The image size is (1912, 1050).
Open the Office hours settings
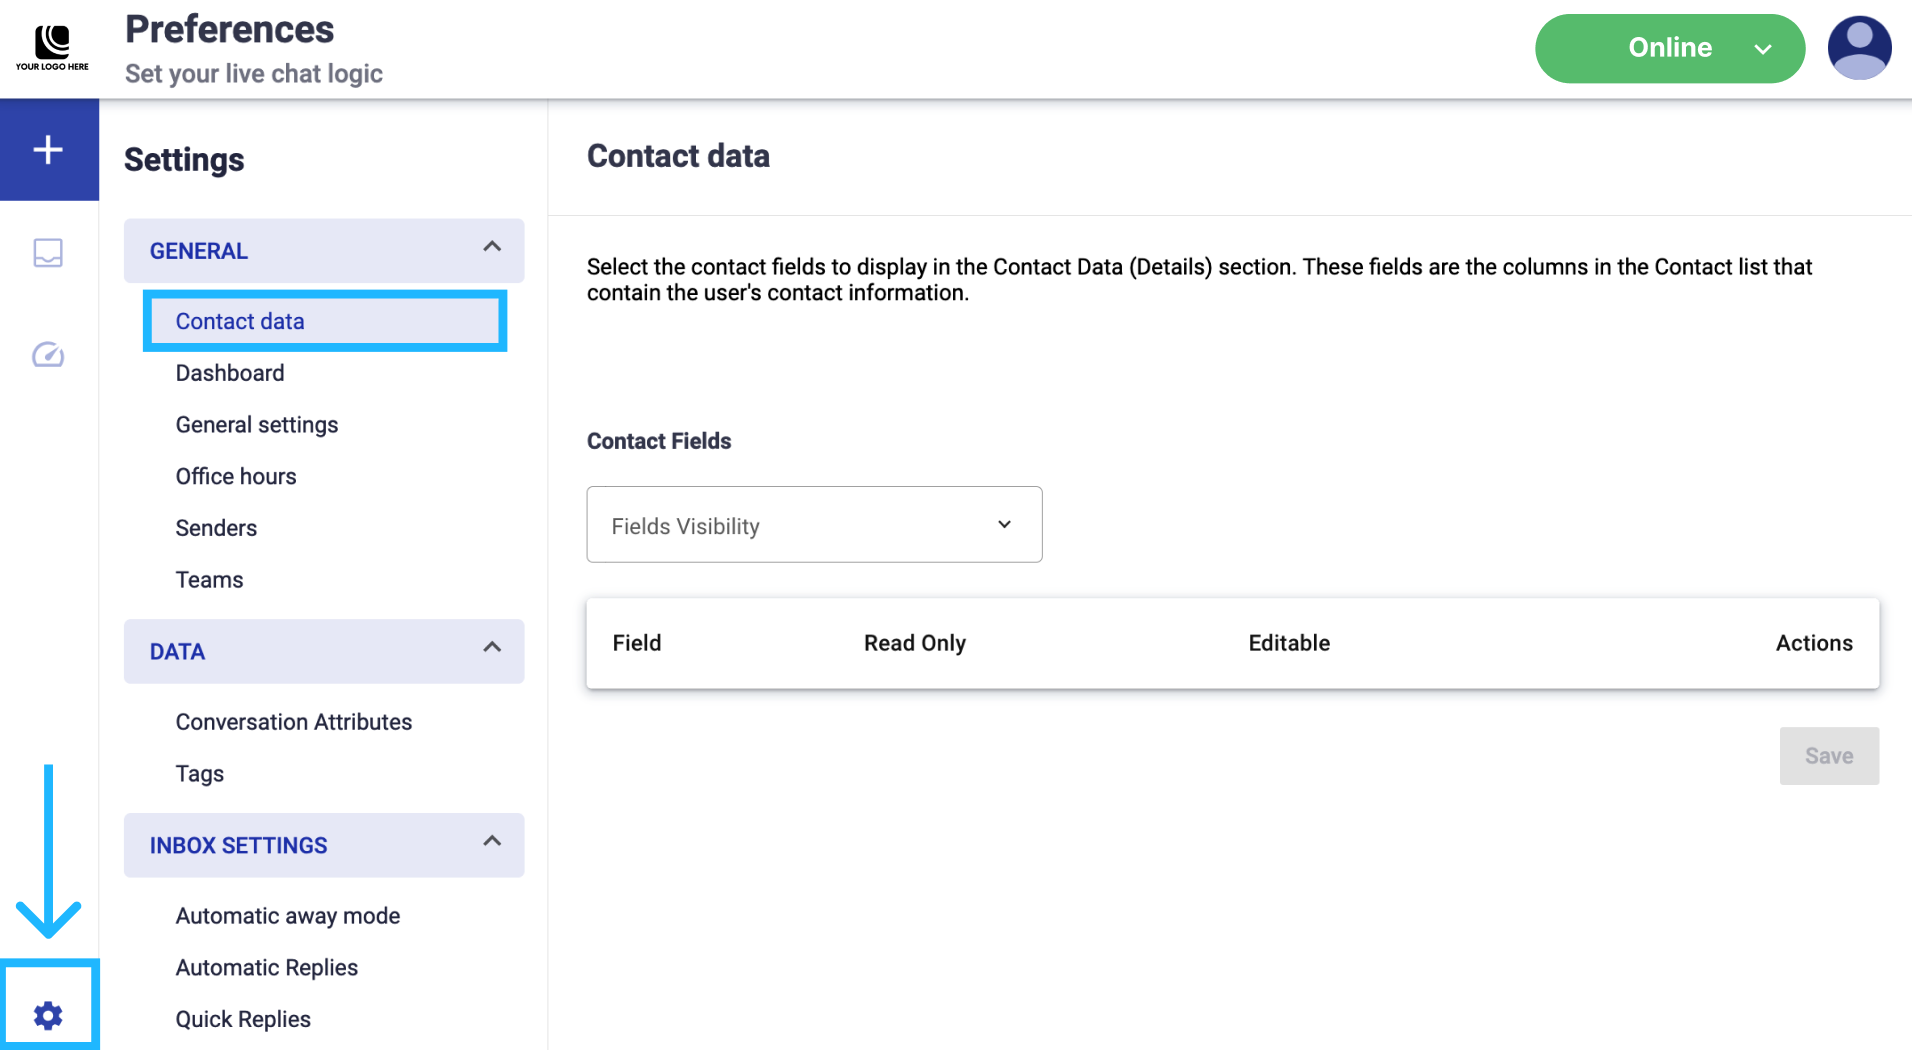click(236, 476)
